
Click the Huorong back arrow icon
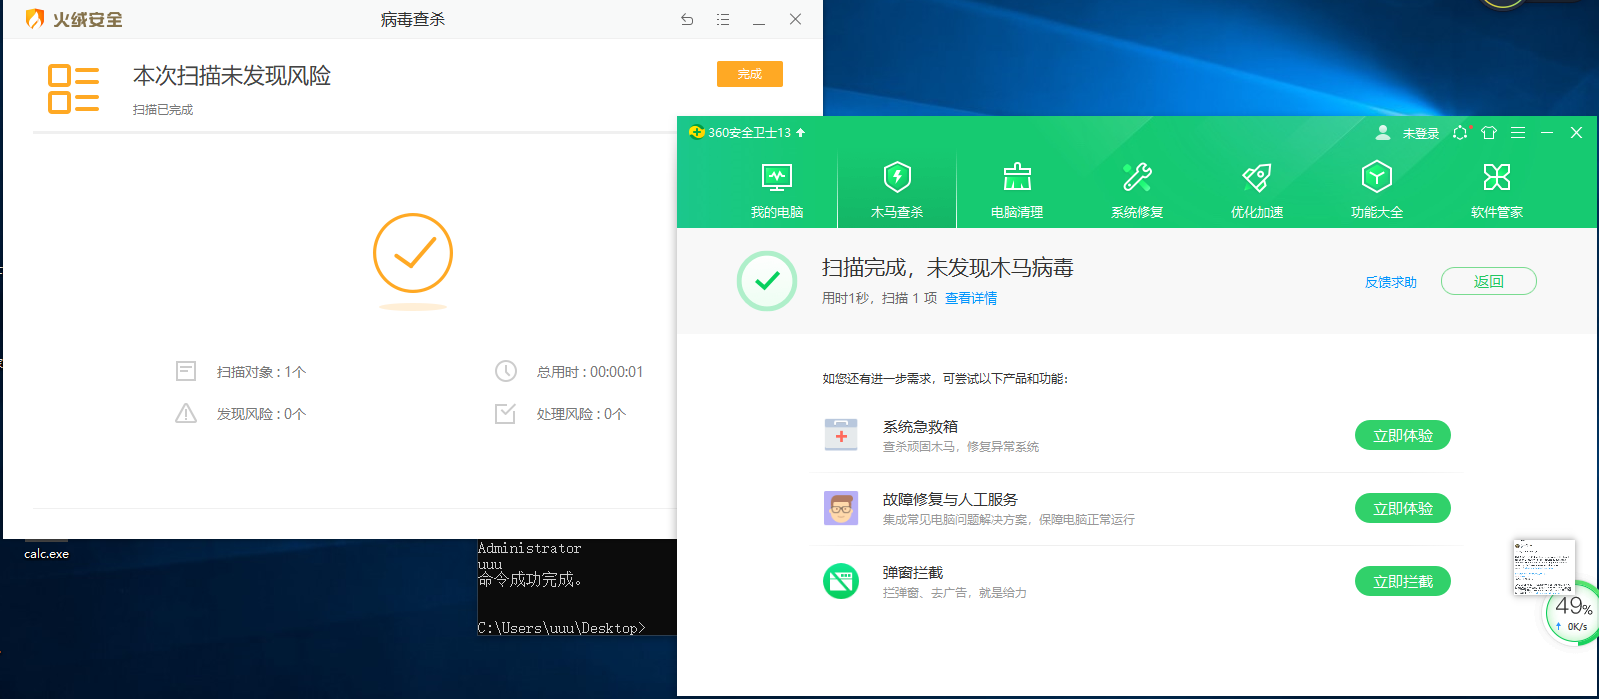[687, 19]
